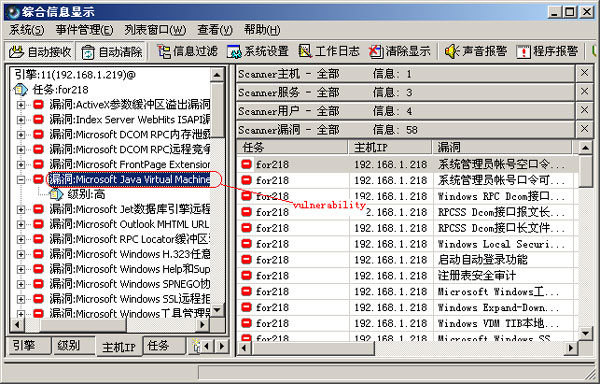The width and height of the screenshot is (600, 384).
Task: Click red icon of Windows SSL远程 item
Action: pos(39,298)
